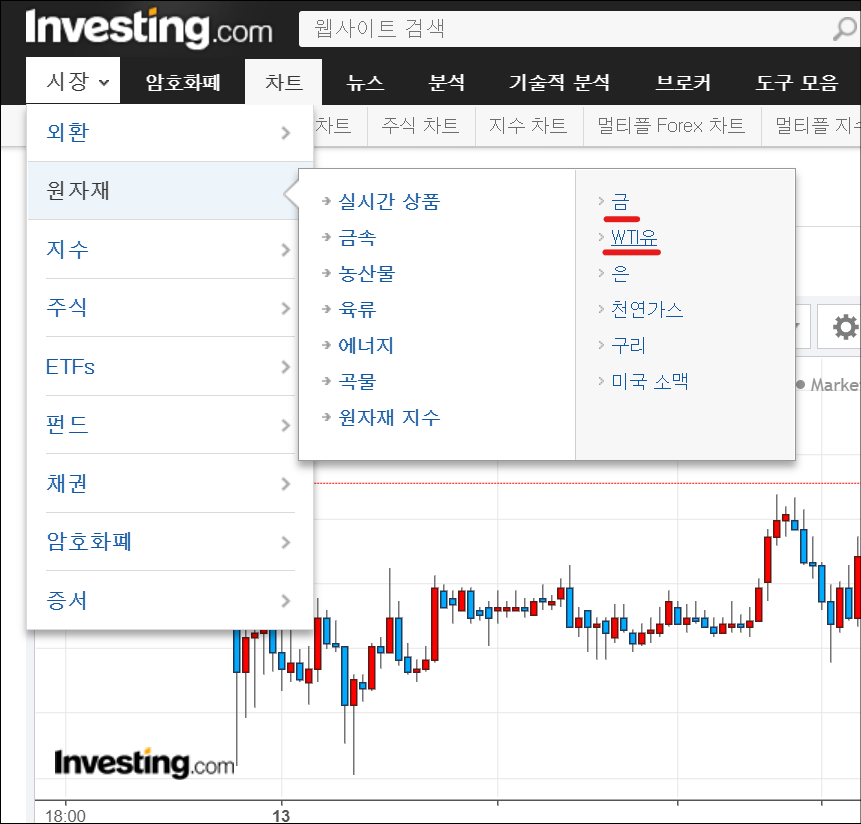
Task: Open the 차트 navigation tab
Action: 283,82
